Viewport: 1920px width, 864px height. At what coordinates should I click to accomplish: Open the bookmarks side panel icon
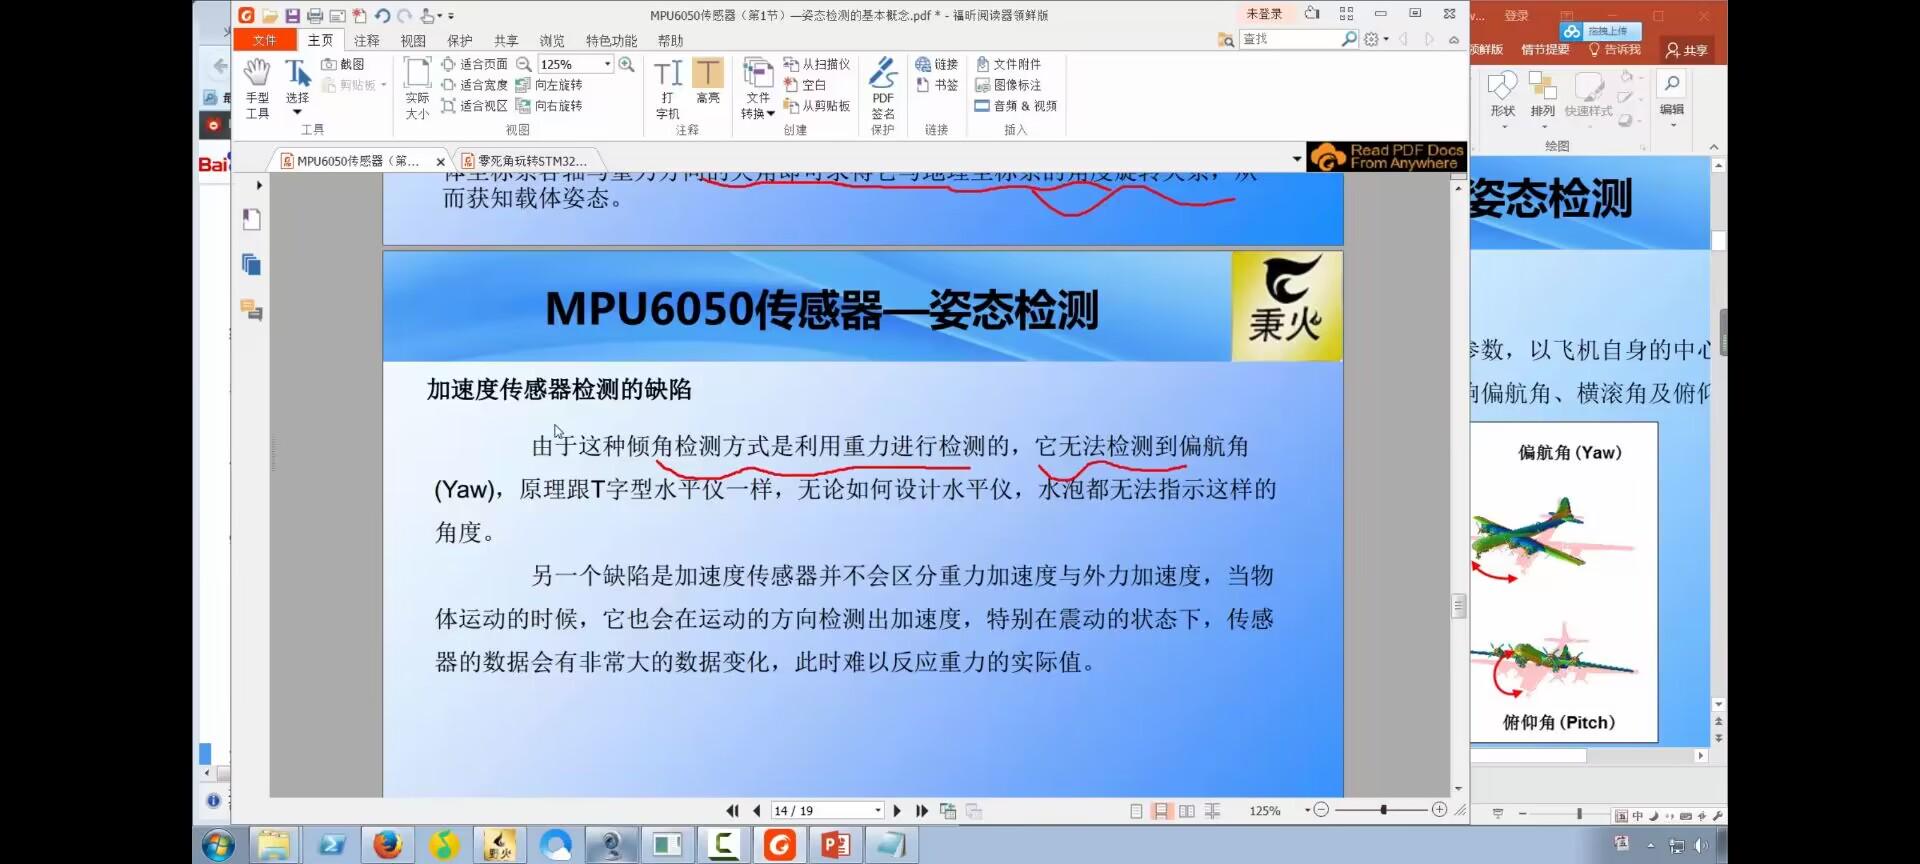click(x=252, y=219)
